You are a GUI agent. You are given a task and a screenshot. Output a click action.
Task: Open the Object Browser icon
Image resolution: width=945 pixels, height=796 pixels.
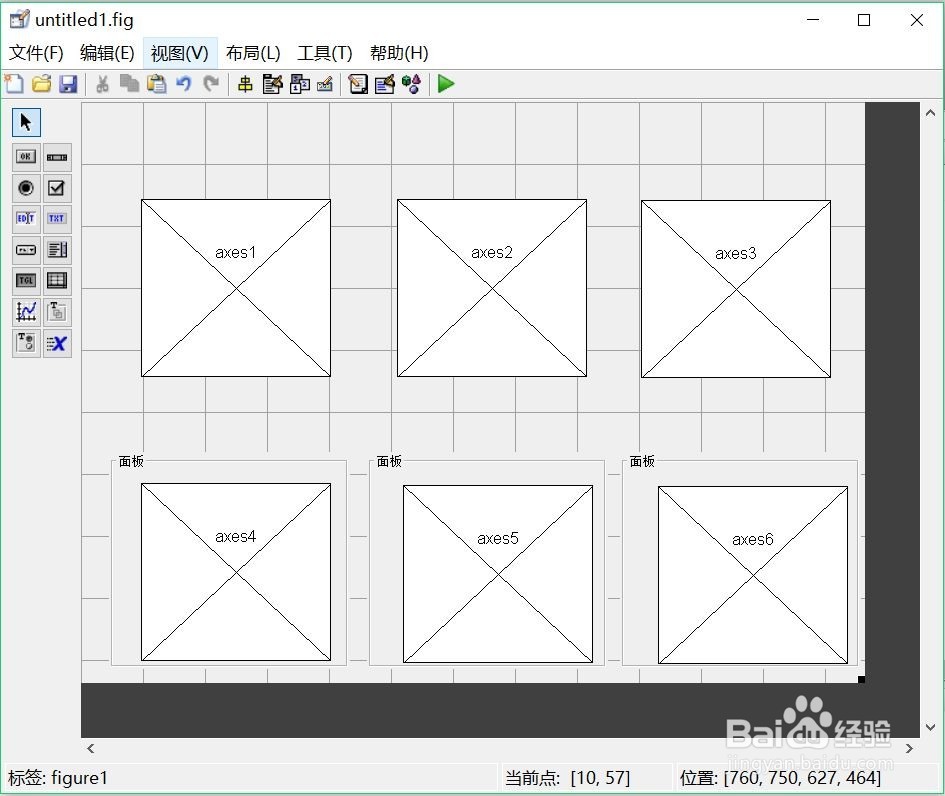[412, 84]
